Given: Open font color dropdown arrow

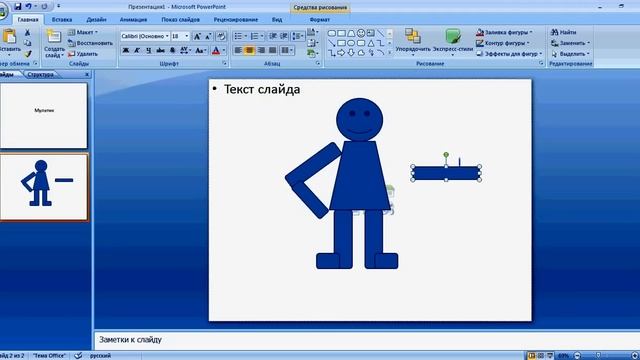Looking at the screenshot, I should click(224, 50).
